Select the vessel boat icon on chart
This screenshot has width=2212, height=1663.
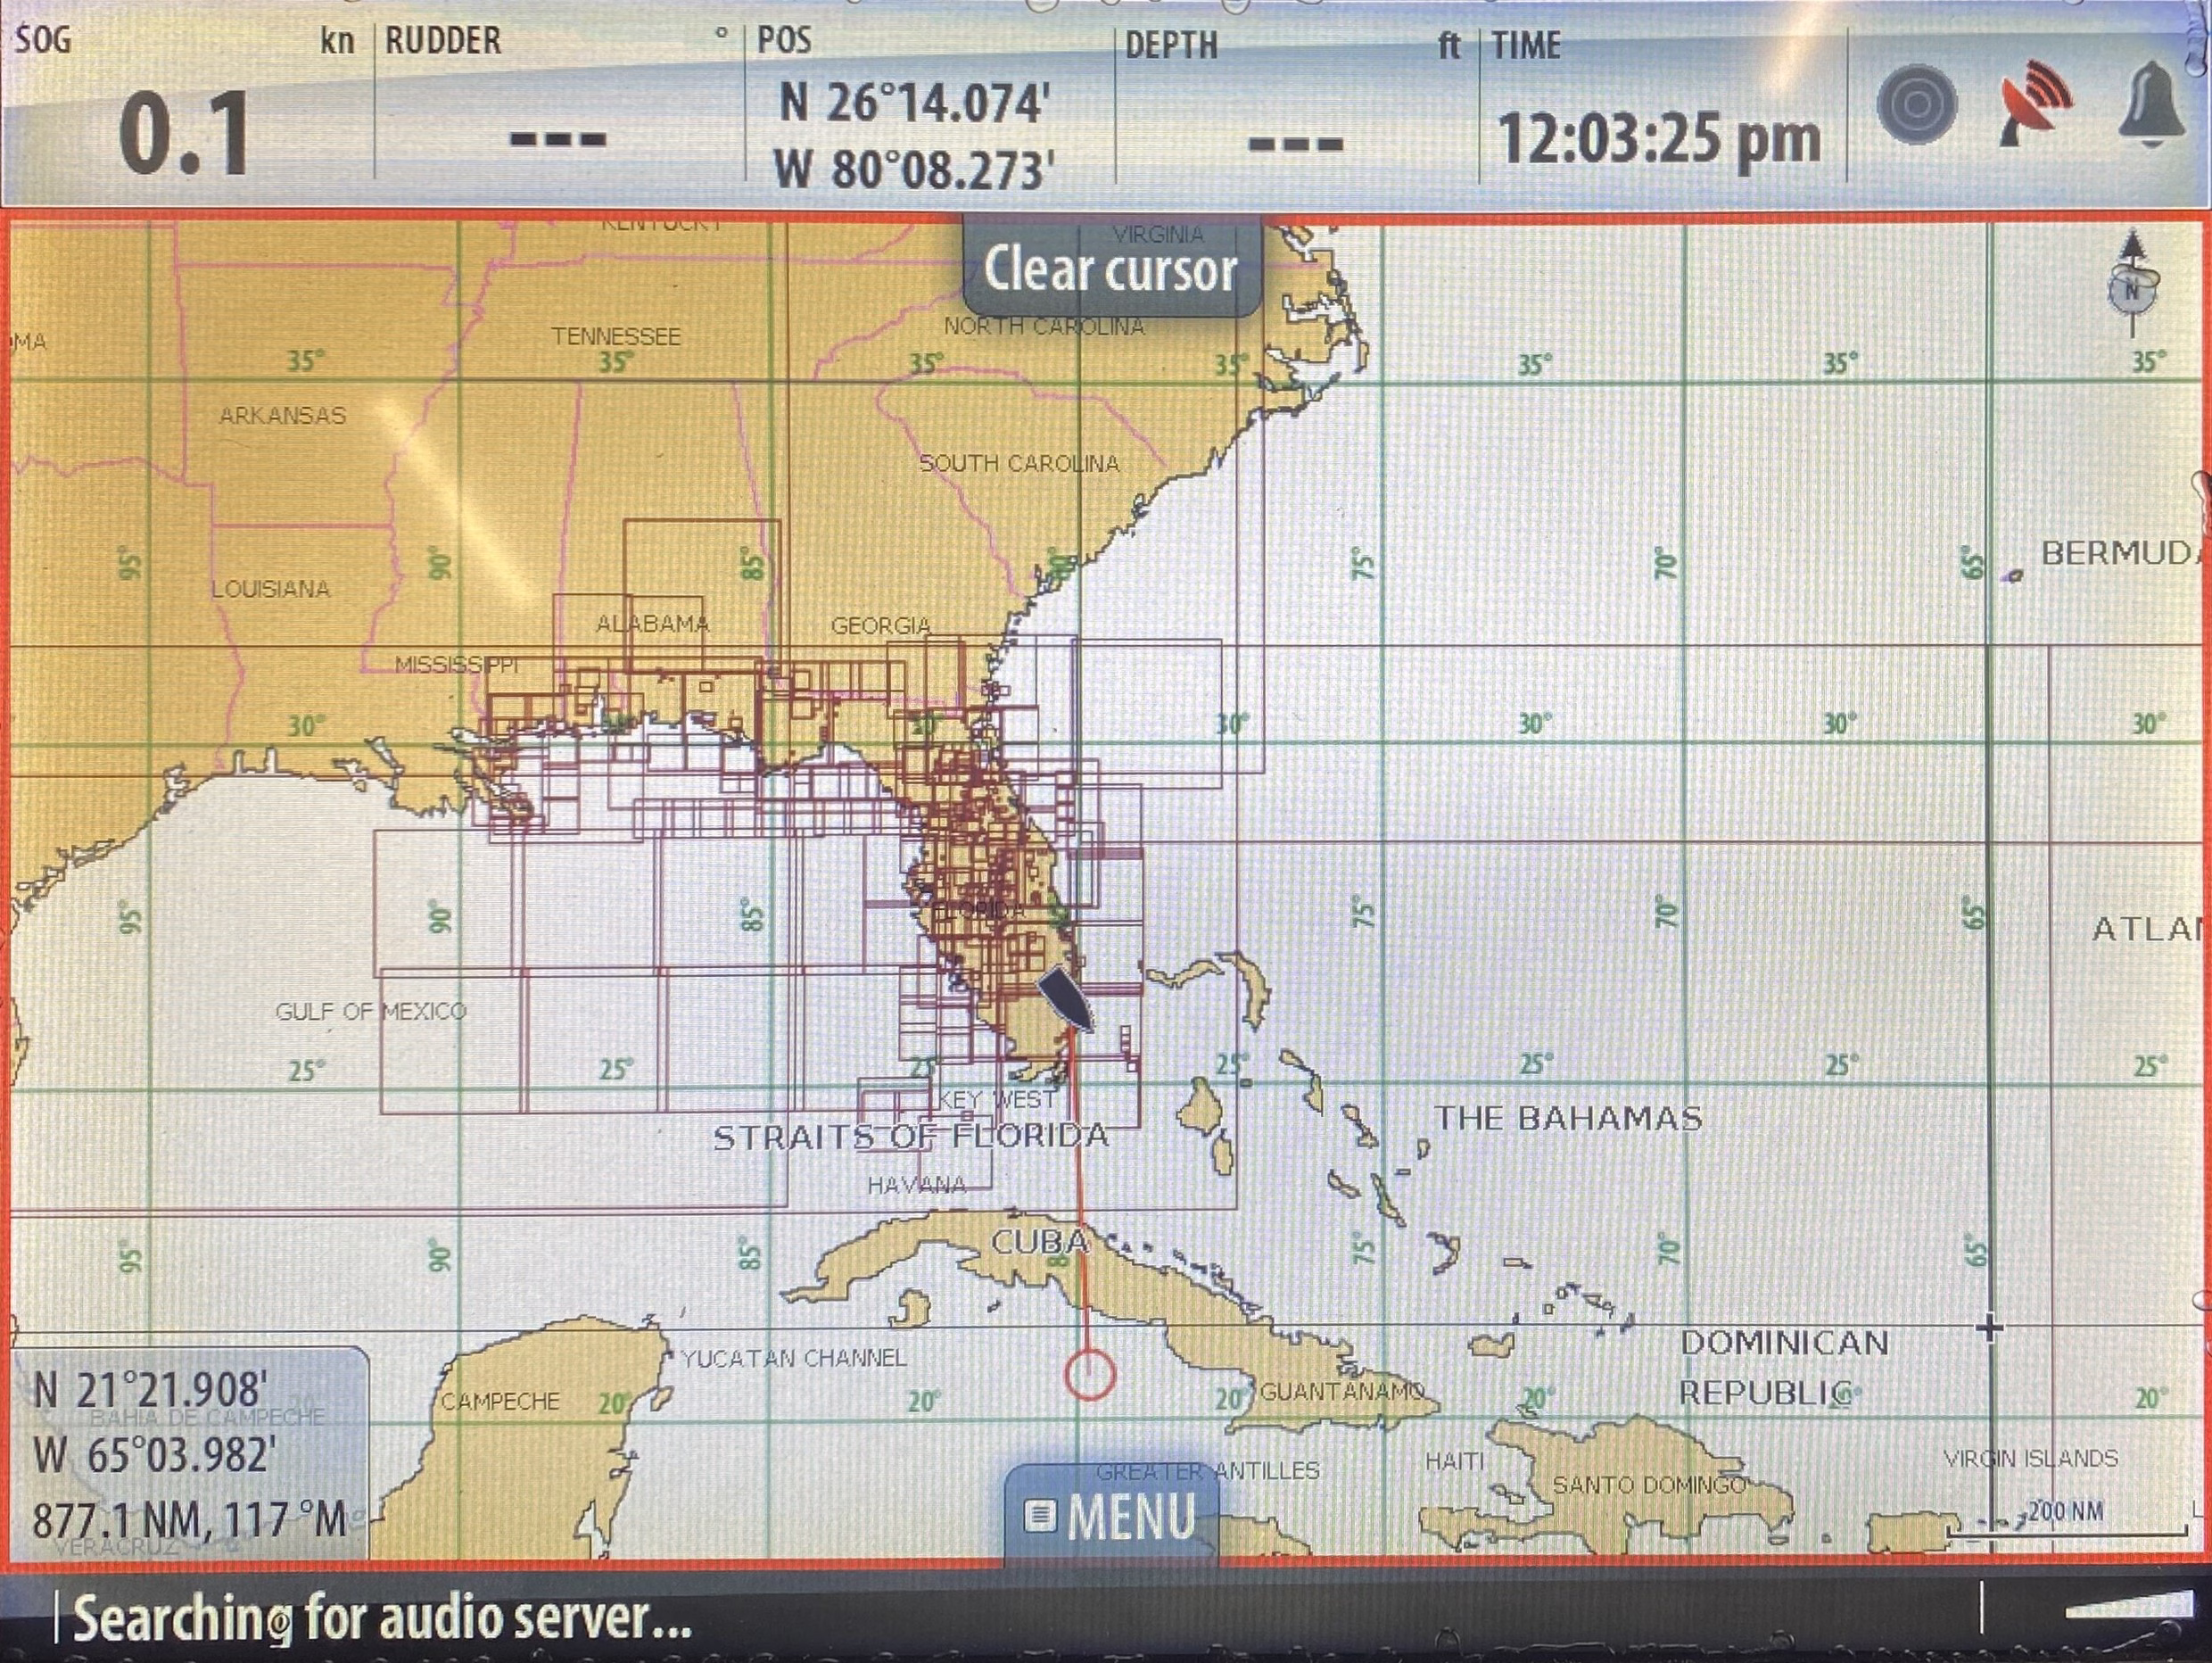(1066, 998)
